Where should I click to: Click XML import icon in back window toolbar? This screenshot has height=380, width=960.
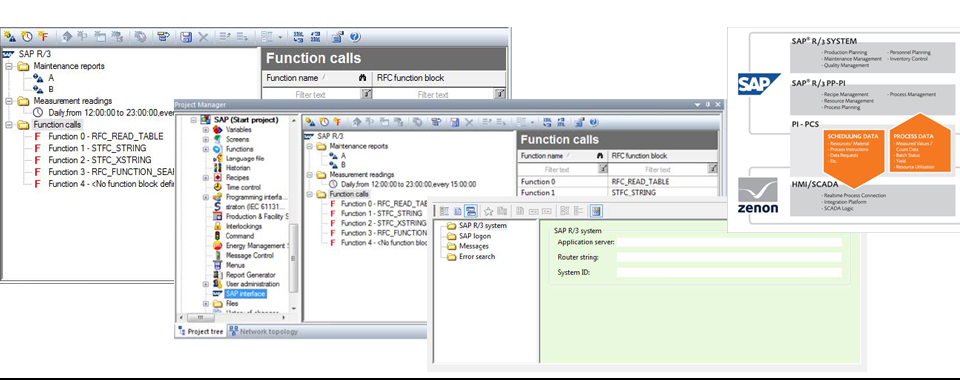tap(315, 37)
